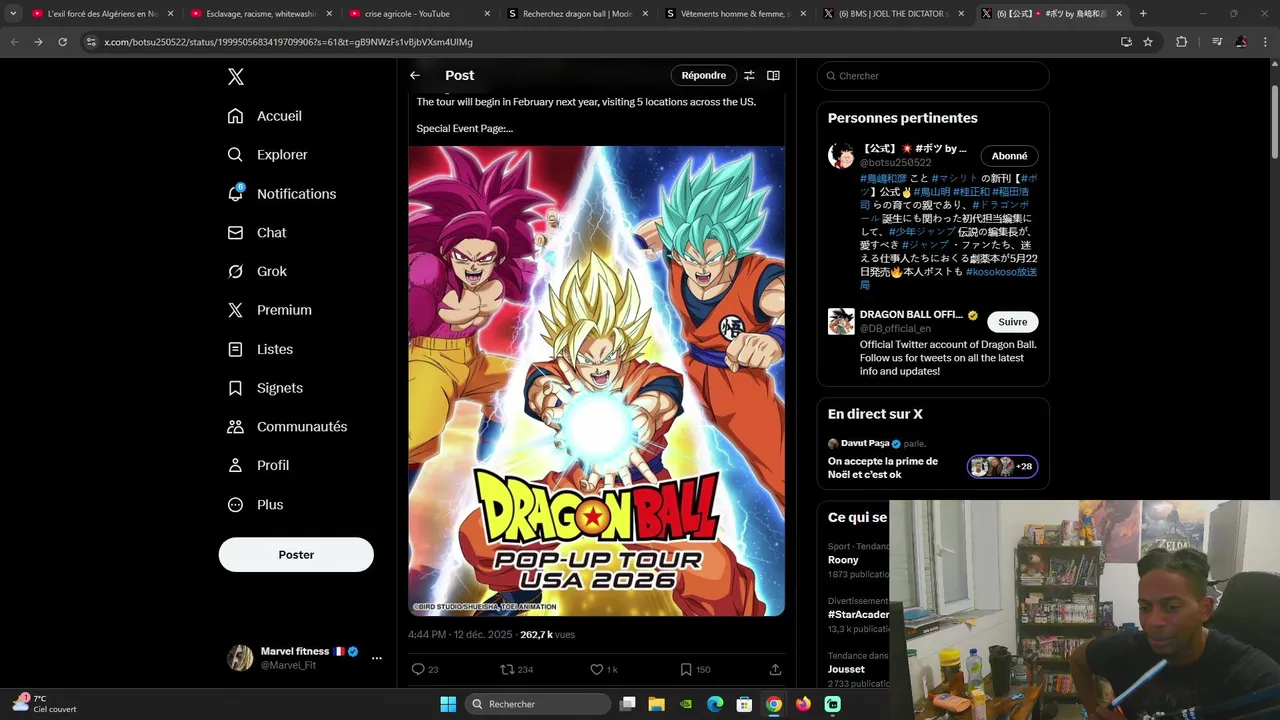This screenshot has width=1280, height=720.
Task: Click the reply icon with 23 replies
Action: click(425, 669)
